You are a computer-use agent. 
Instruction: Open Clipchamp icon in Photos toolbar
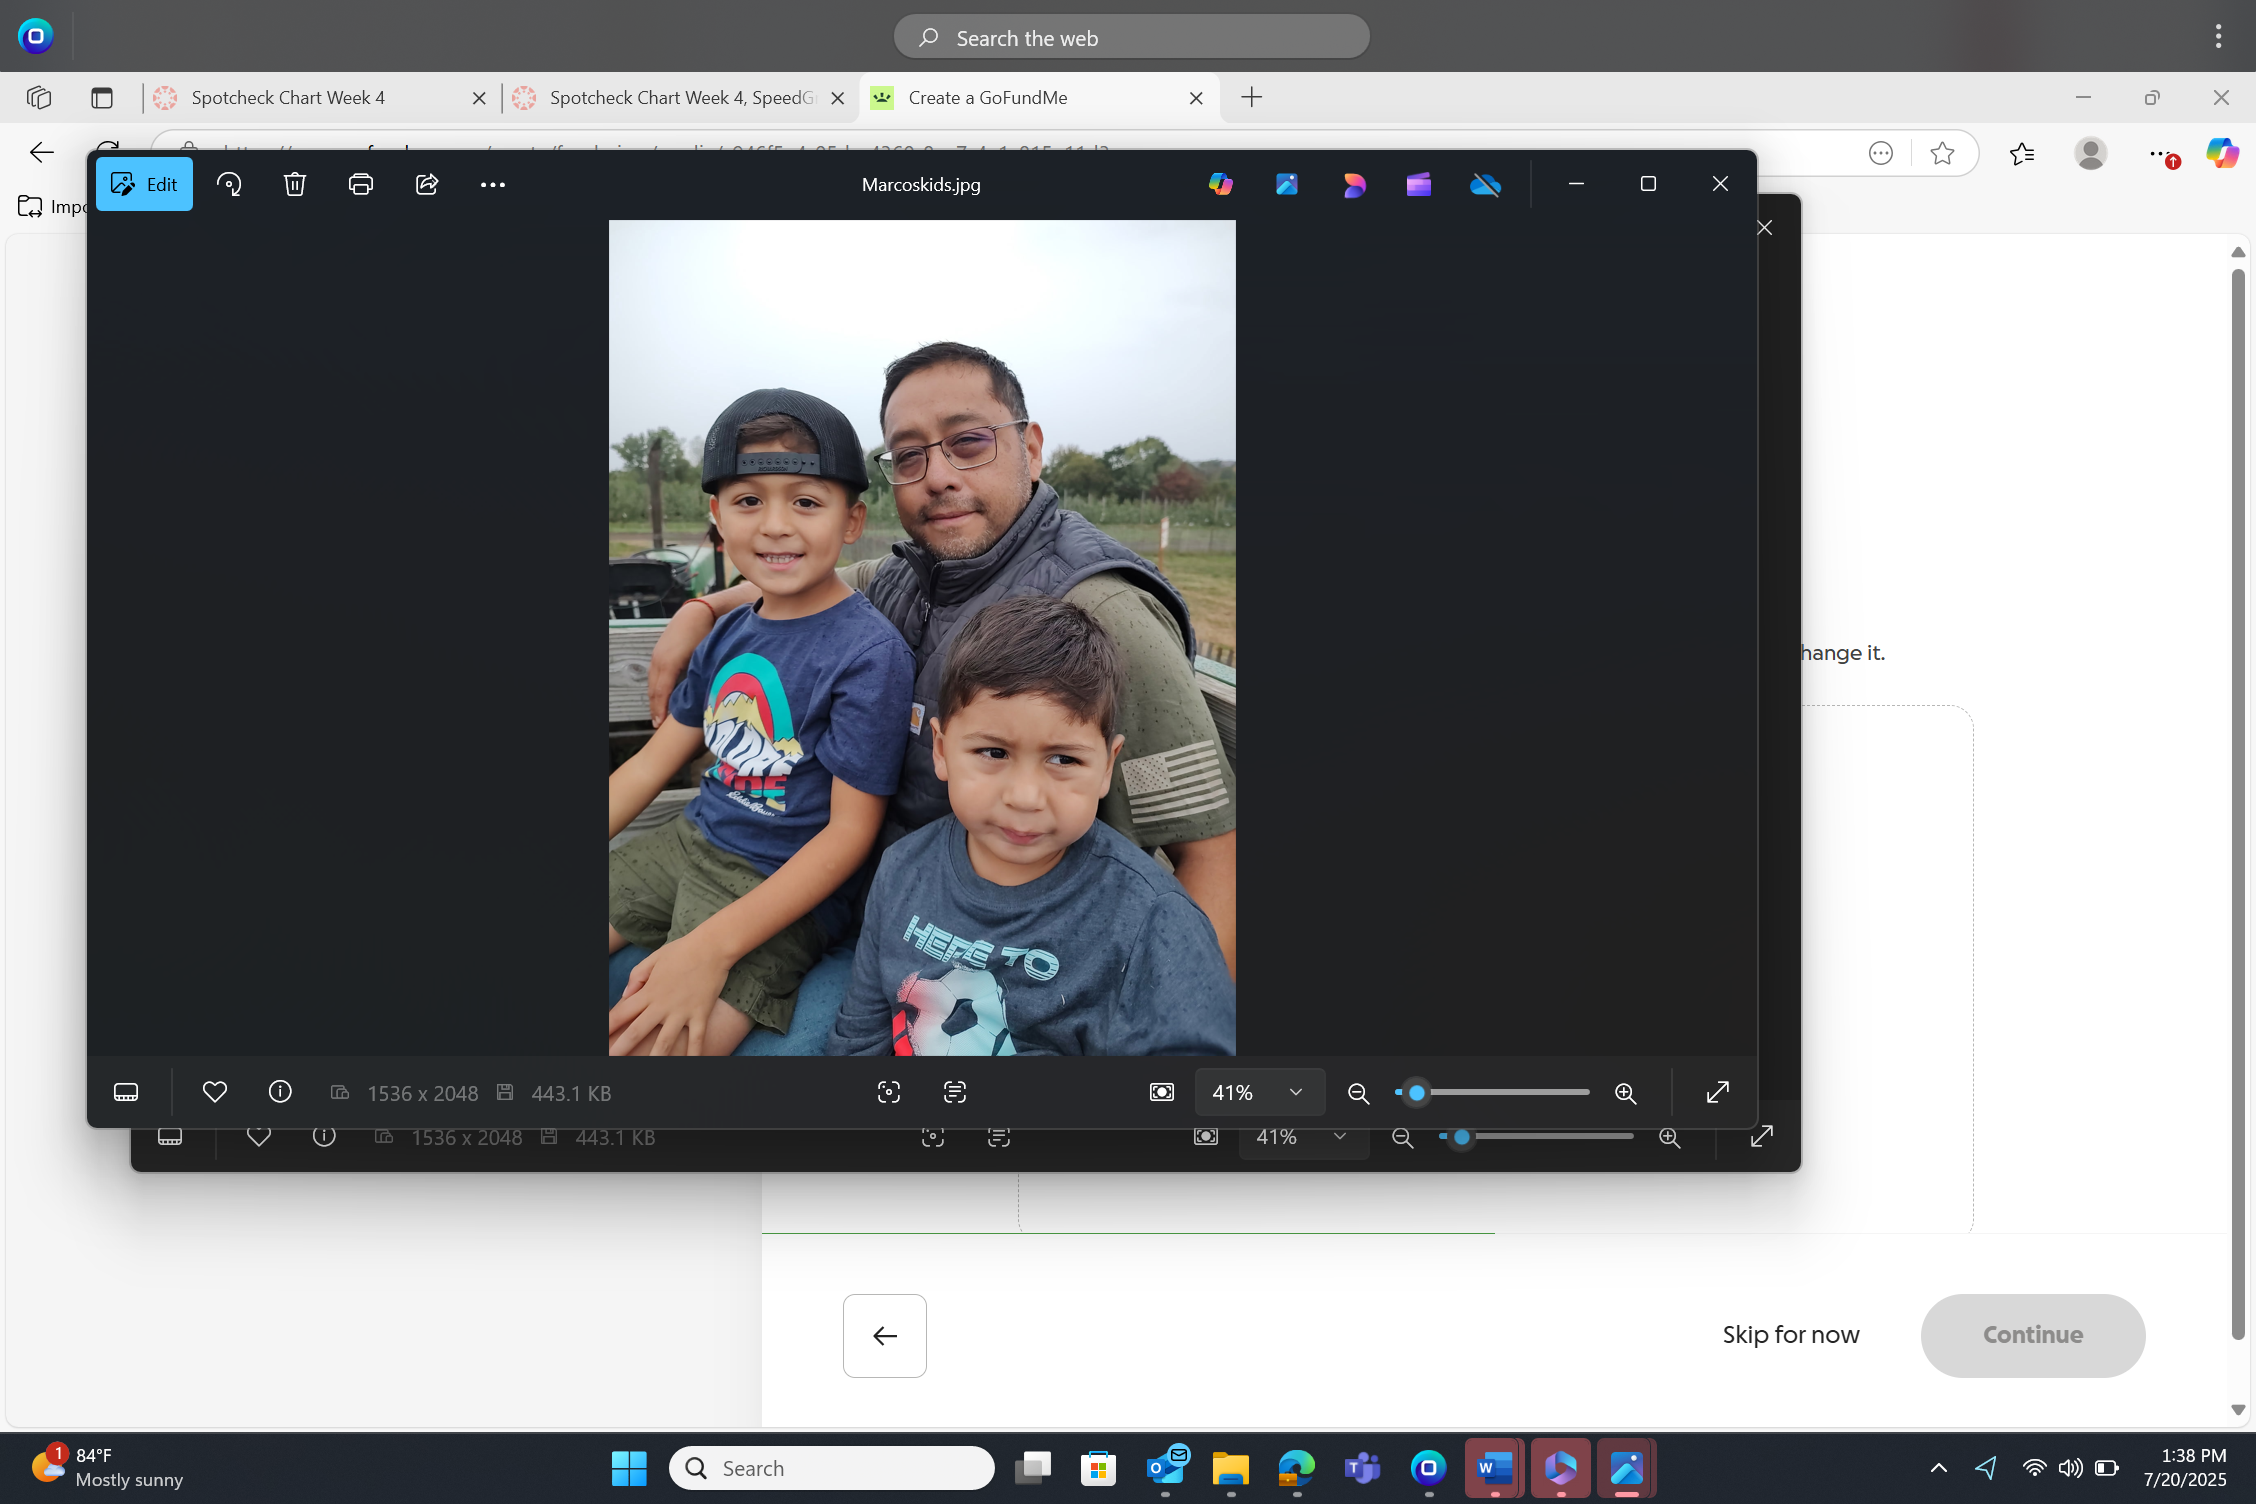1418,184
